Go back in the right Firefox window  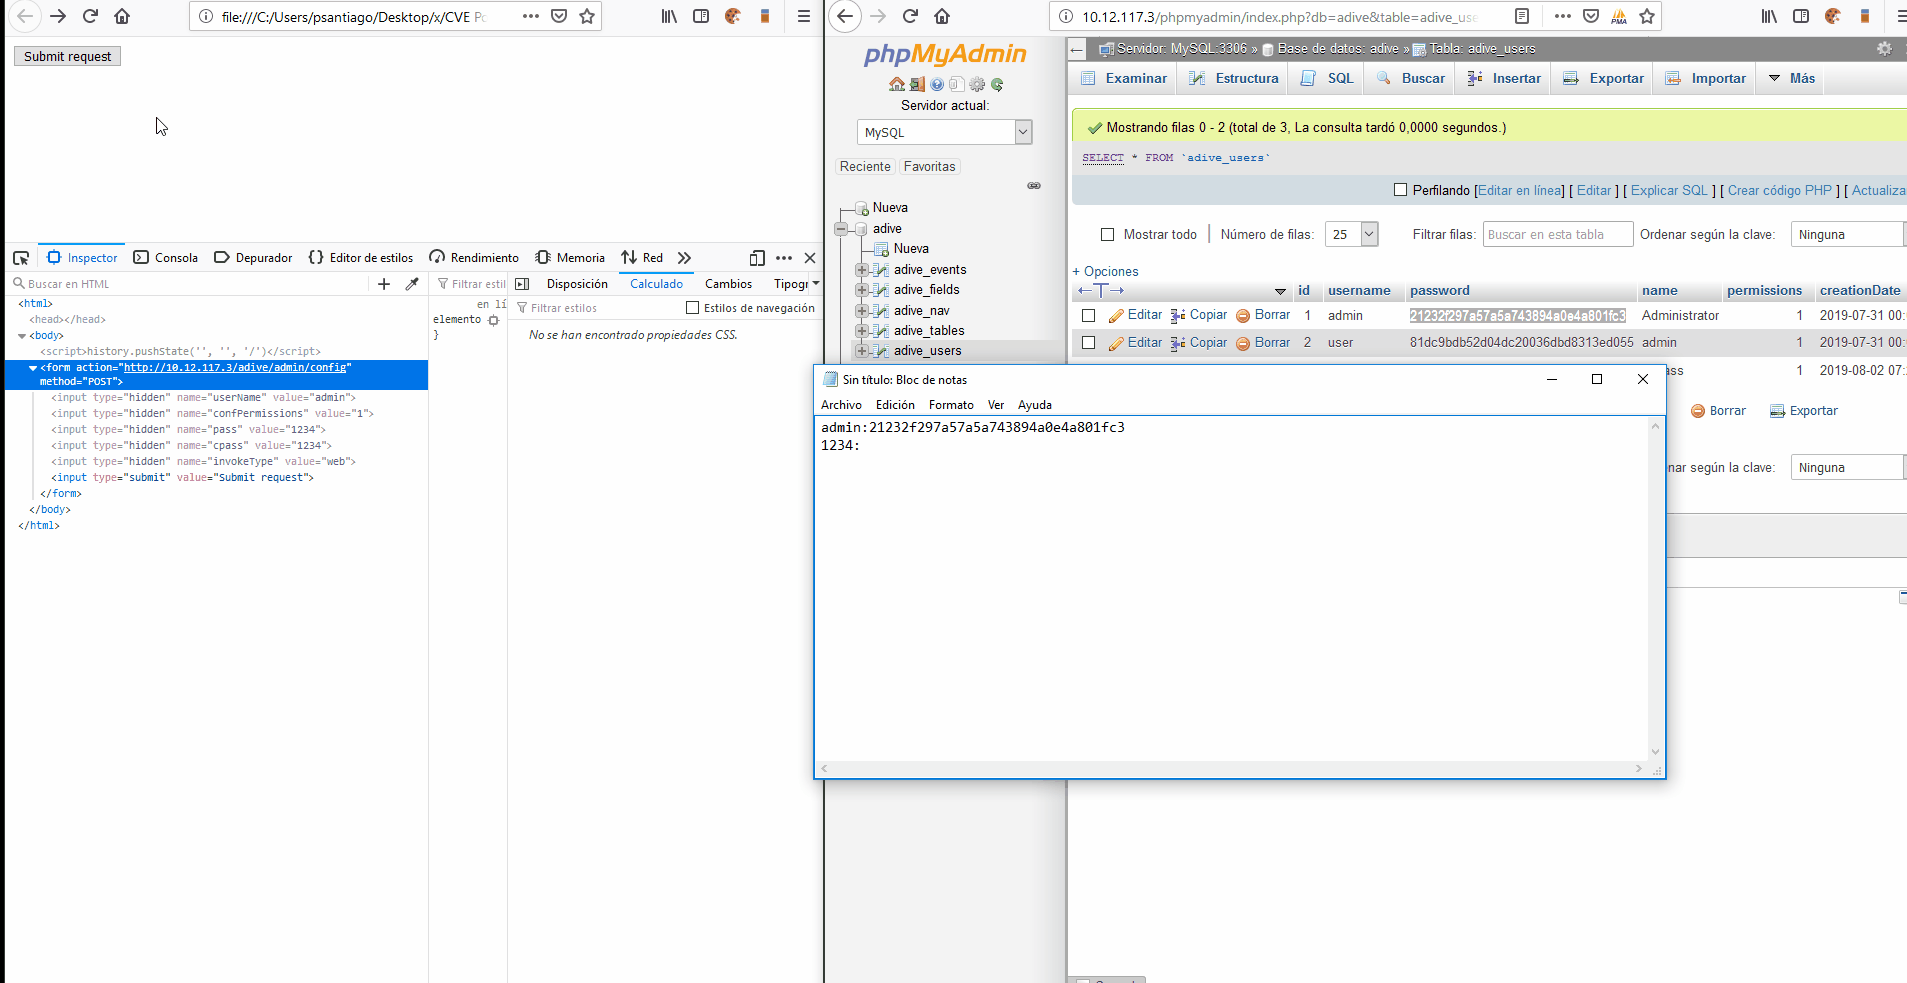click(845, 16)
